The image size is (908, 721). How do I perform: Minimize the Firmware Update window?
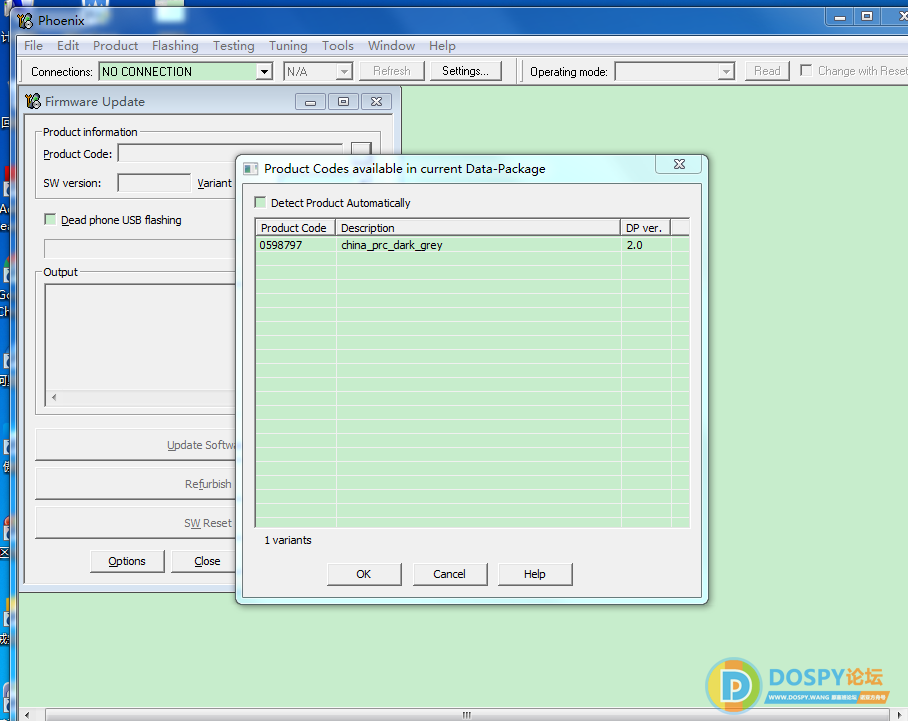coord(310,102)
